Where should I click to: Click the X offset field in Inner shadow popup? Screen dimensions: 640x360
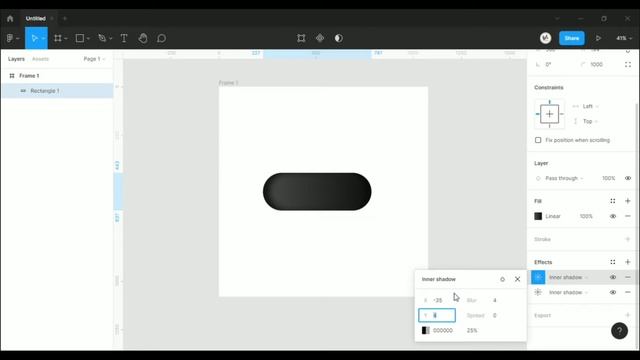[x=437, y=300]
